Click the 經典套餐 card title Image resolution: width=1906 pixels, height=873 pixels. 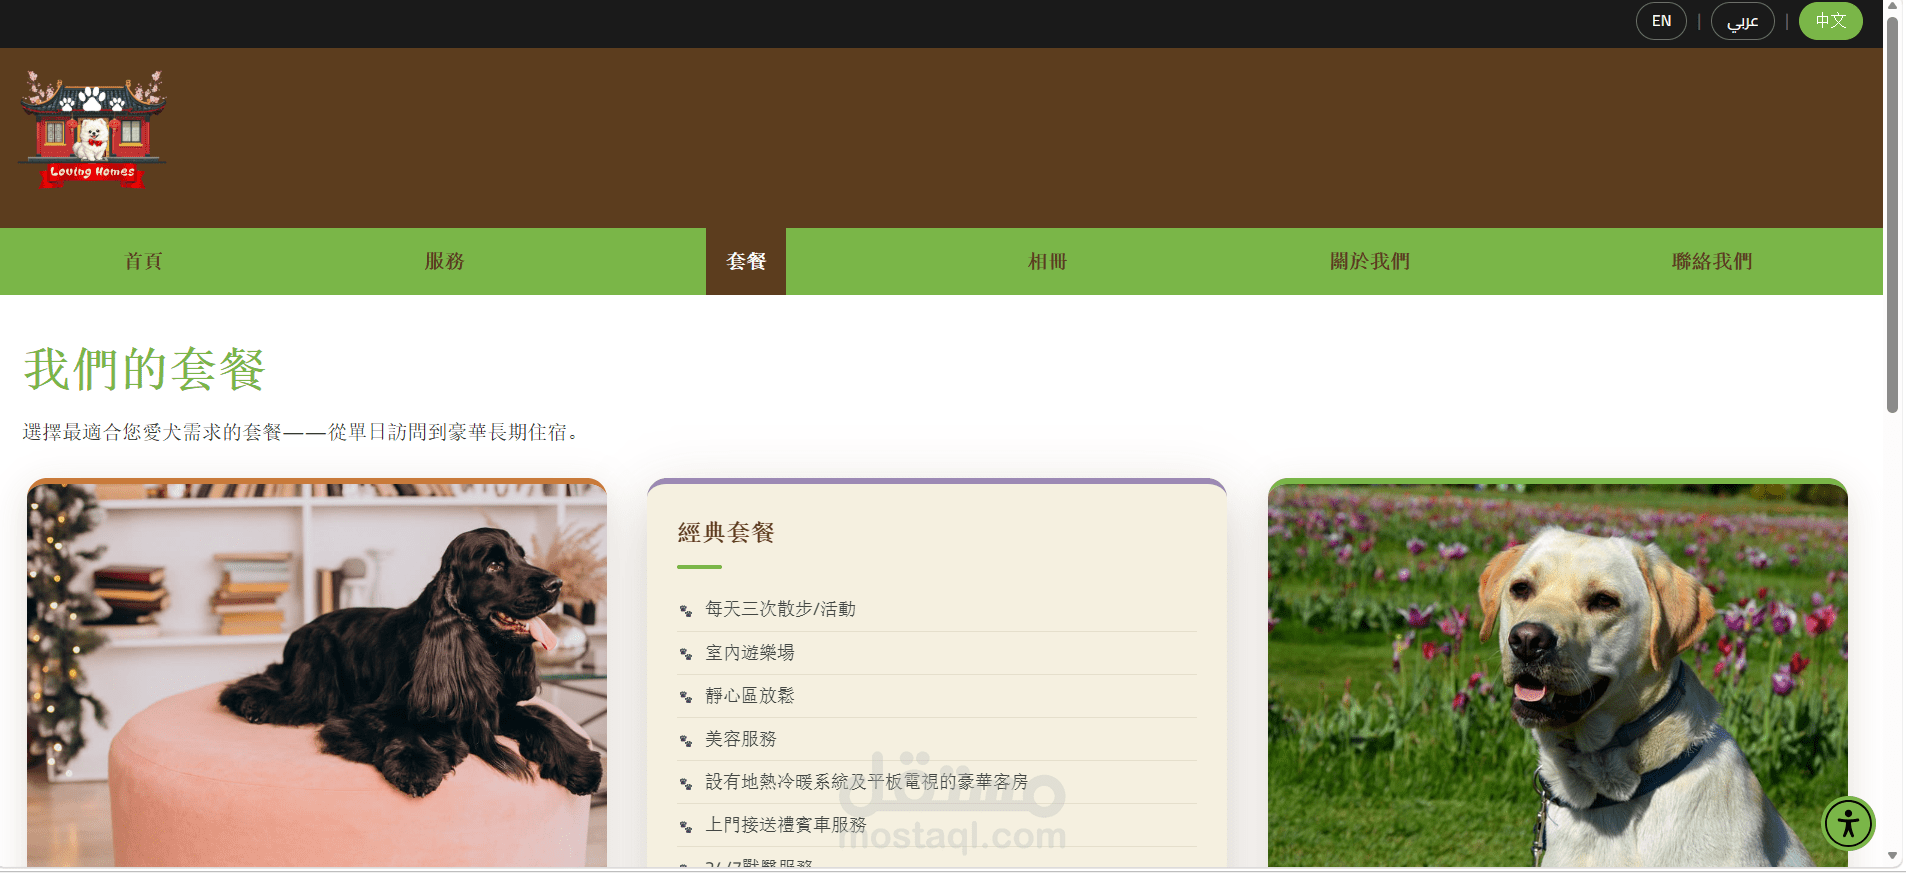click(x=726, y=533)
